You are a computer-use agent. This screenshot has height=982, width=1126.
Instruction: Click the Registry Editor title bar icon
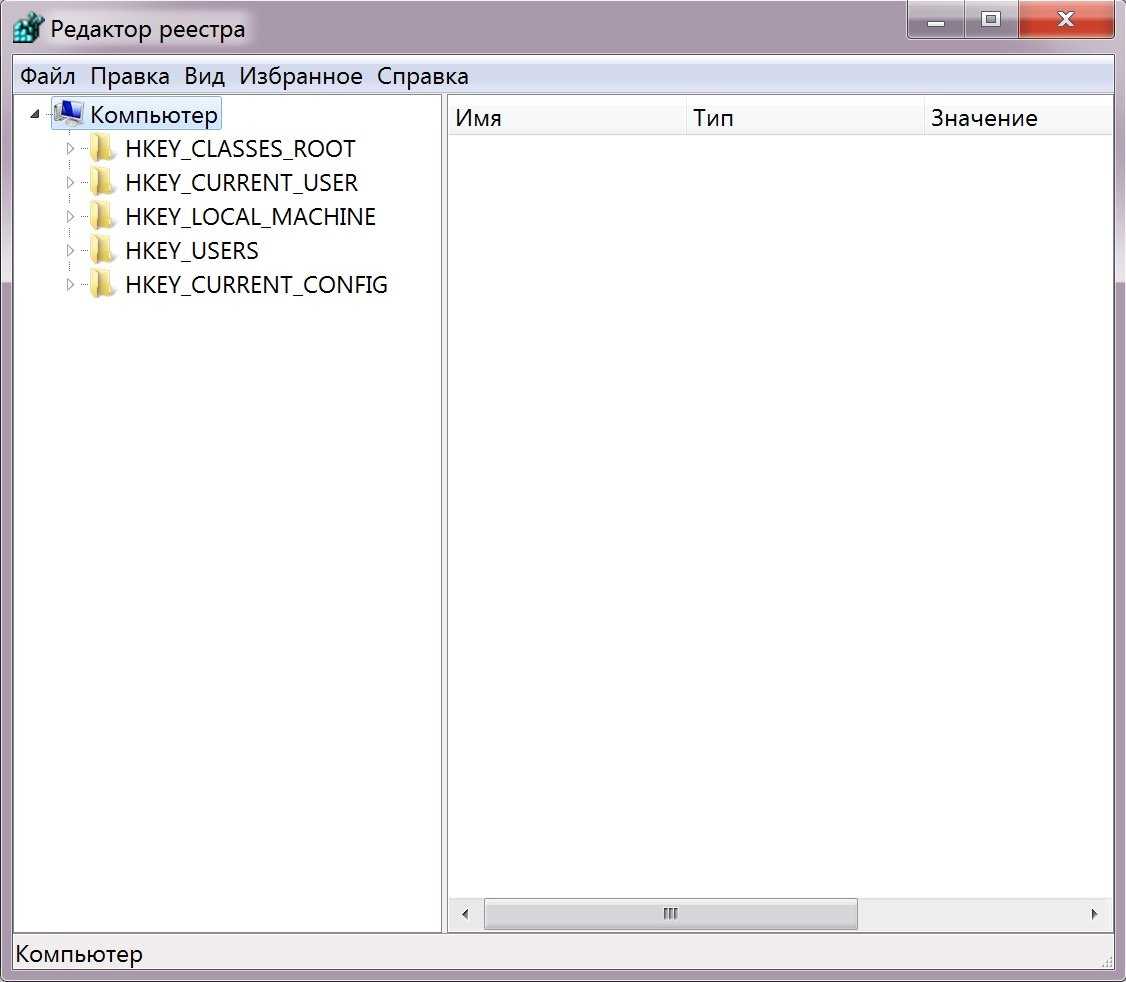tap(28, 28)
